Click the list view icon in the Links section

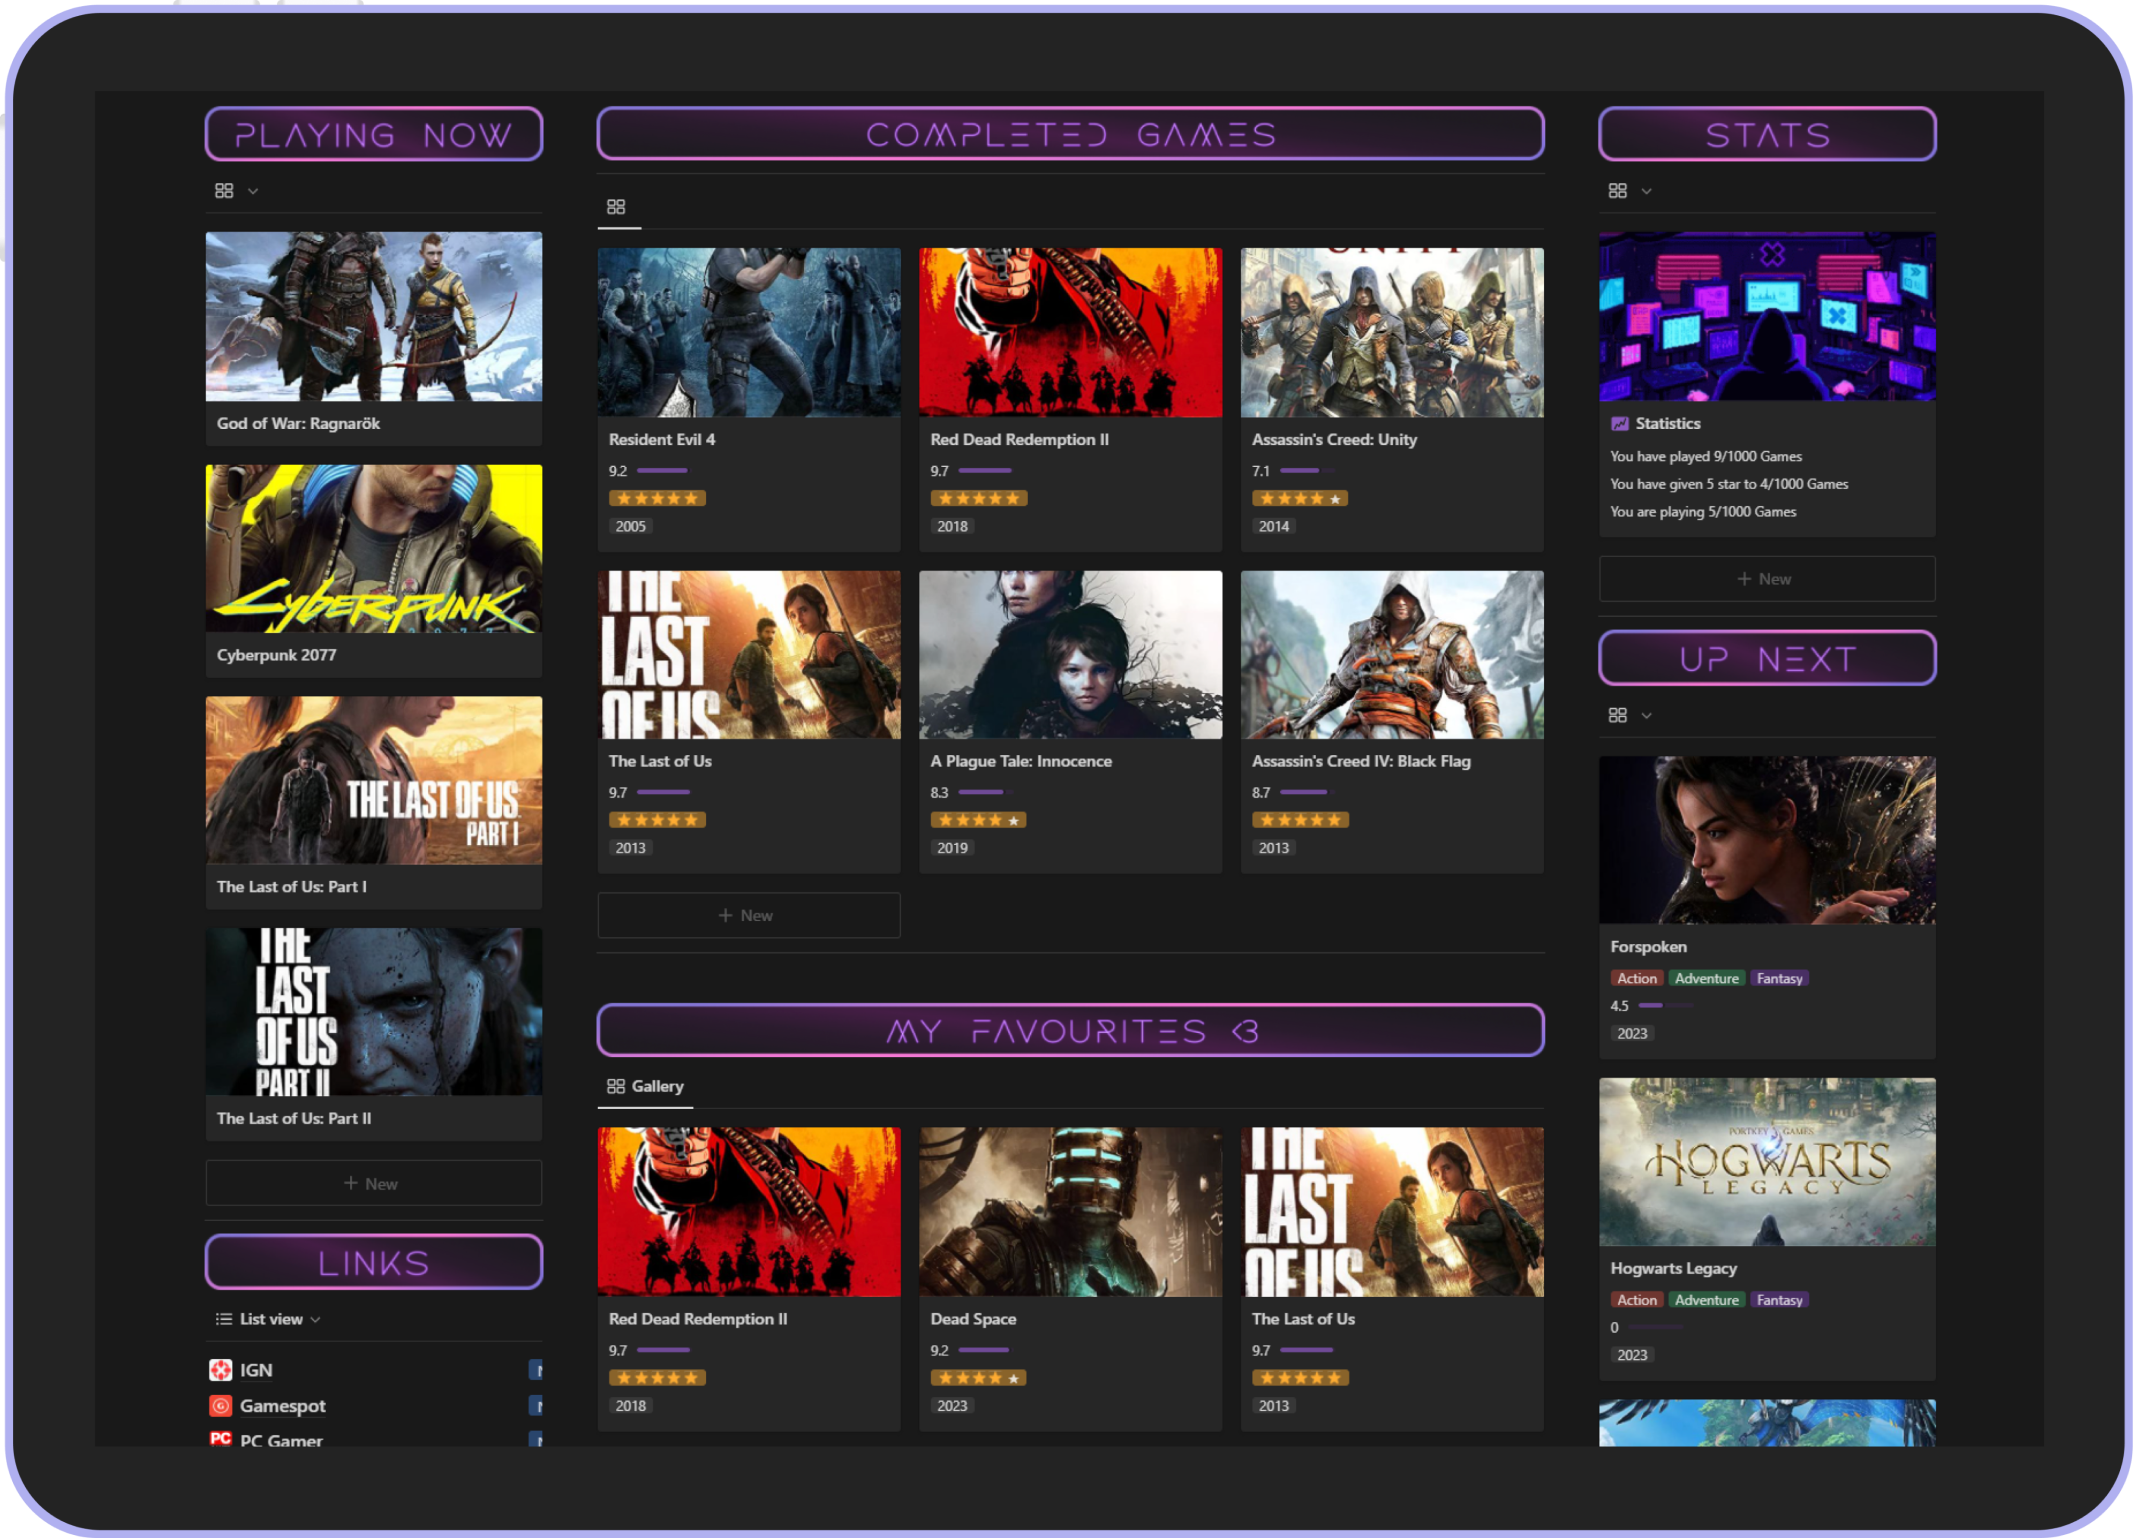click(x=222, y=1318)
